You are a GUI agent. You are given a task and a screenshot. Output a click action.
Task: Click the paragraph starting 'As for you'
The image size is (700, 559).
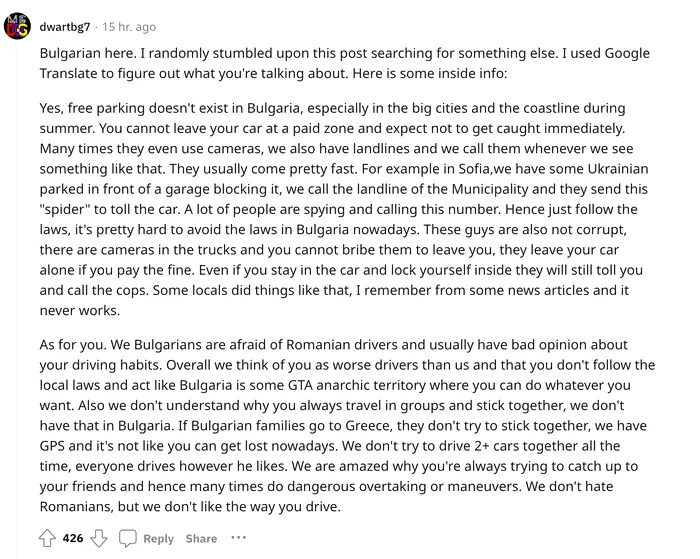point(347,426)
